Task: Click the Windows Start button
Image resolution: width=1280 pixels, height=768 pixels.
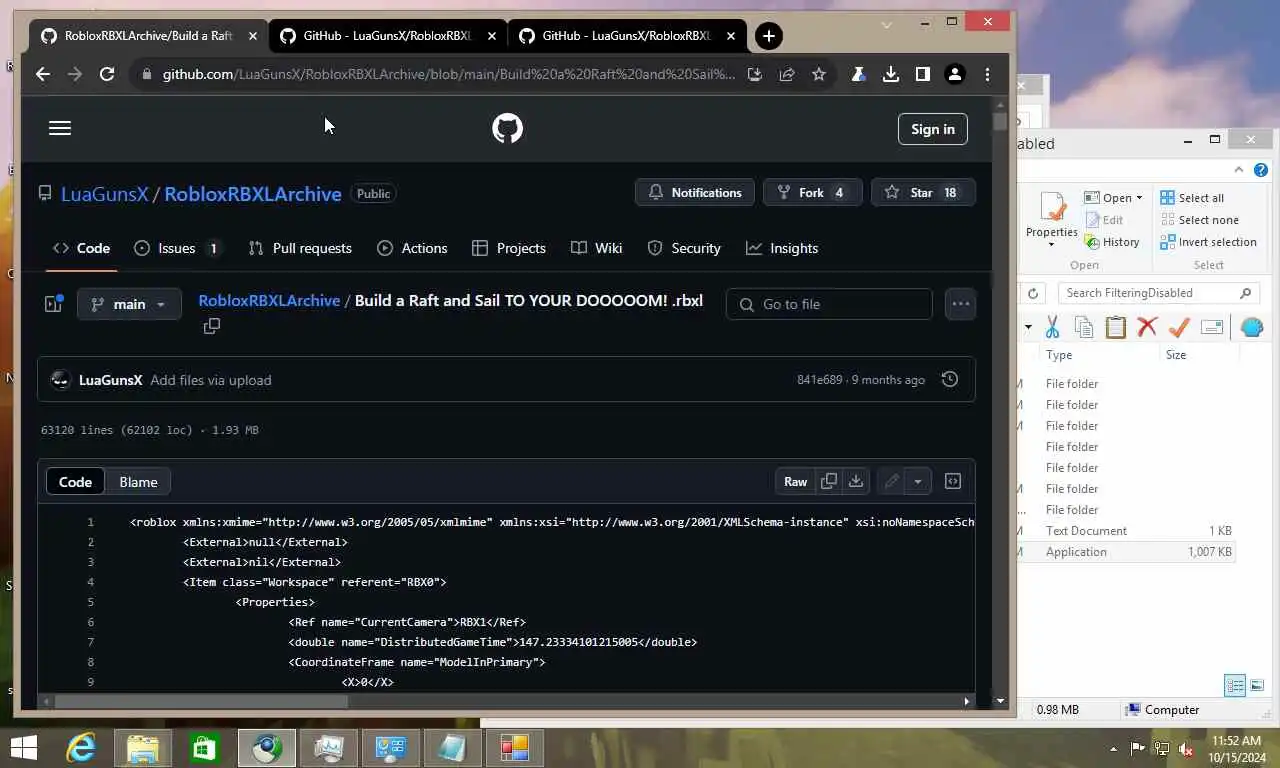Action: tap(23, 747)
